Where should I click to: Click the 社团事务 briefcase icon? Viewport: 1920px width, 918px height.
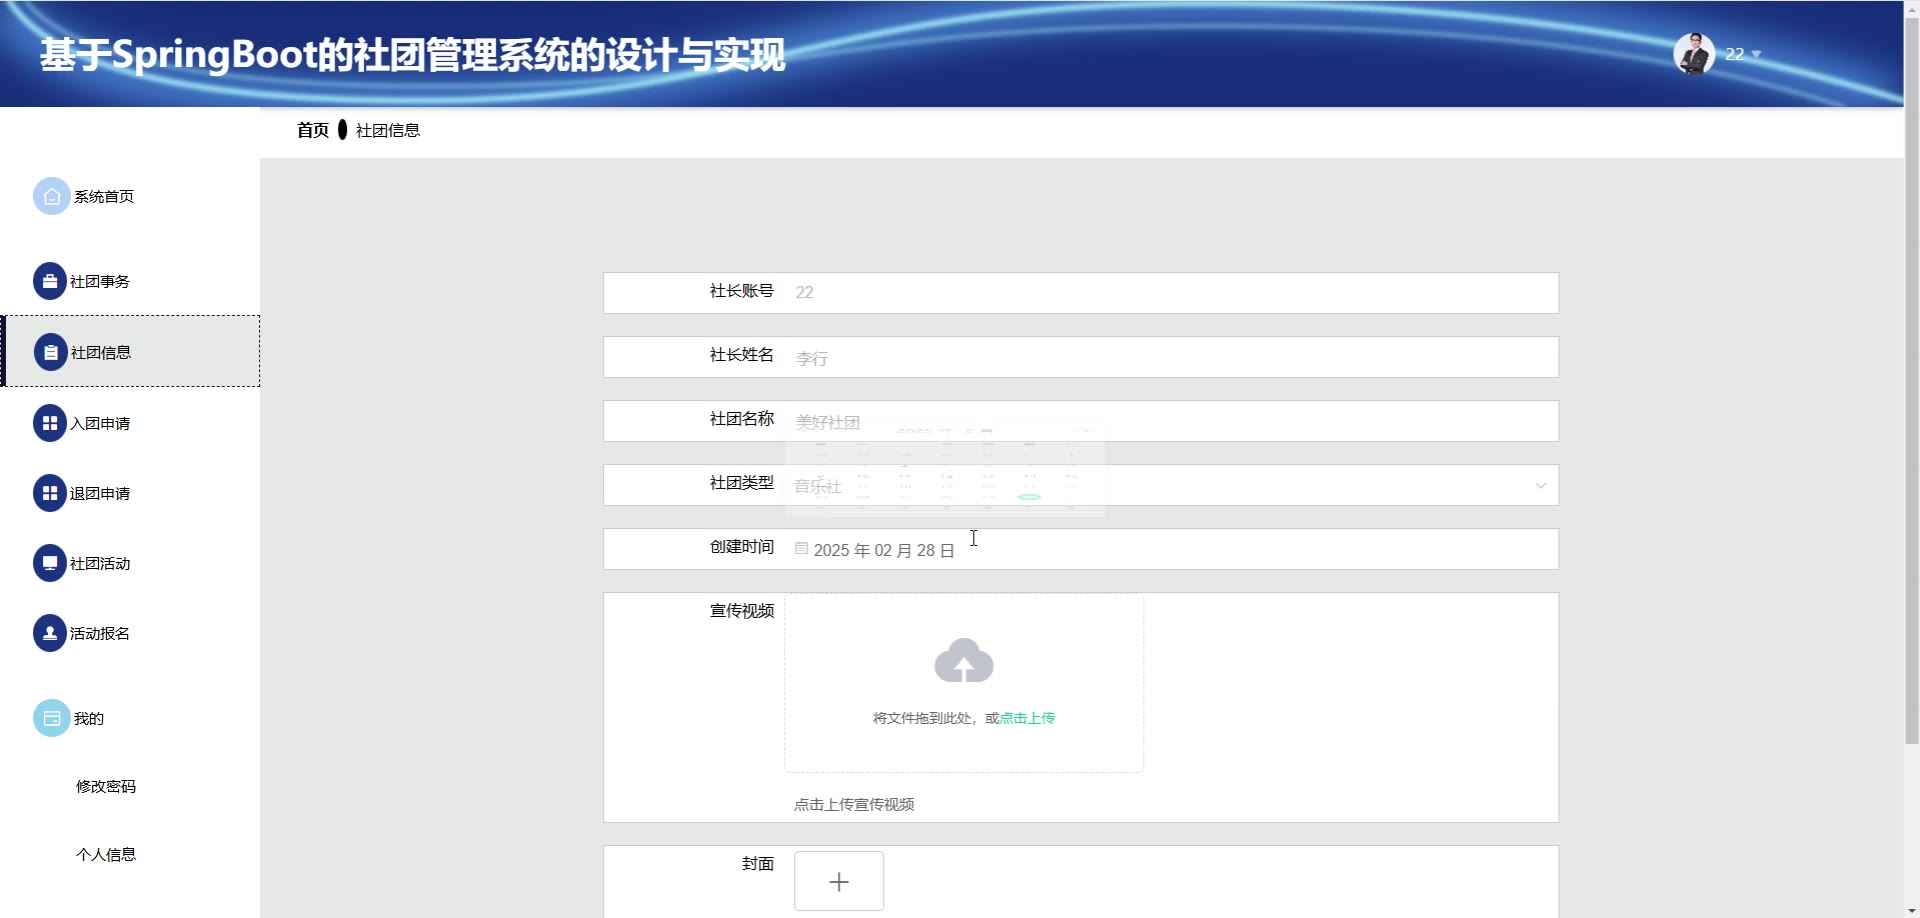coord(50,281)
